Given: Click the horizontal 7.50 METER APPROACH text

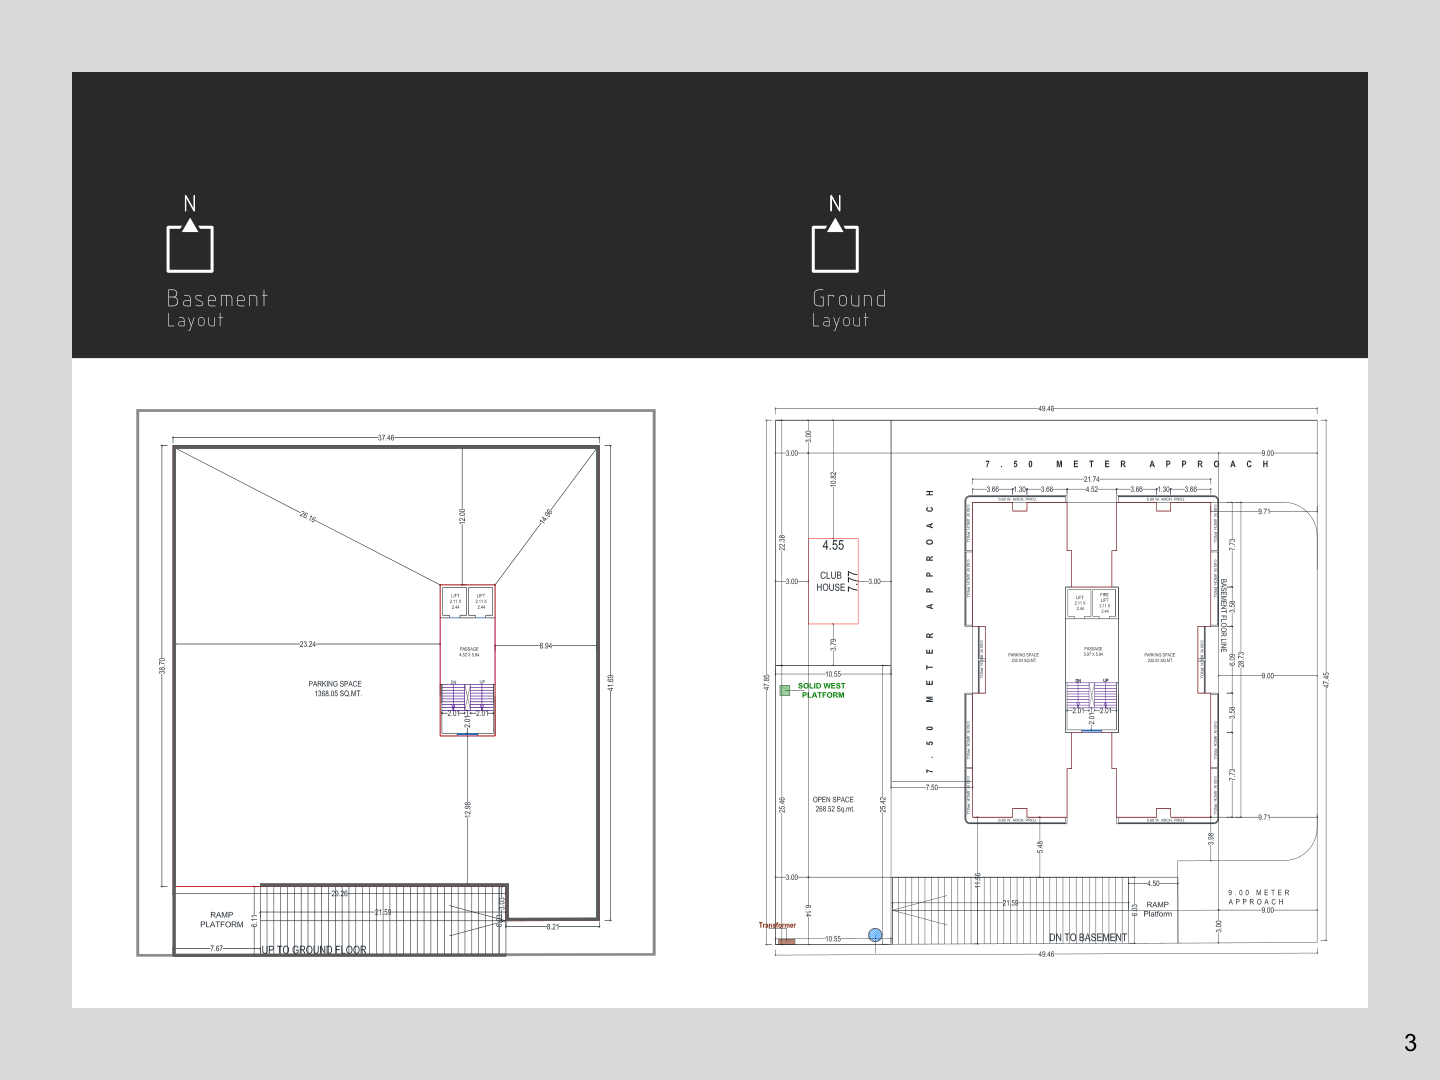Looking at the screenshot, I should coord(1127,464).
